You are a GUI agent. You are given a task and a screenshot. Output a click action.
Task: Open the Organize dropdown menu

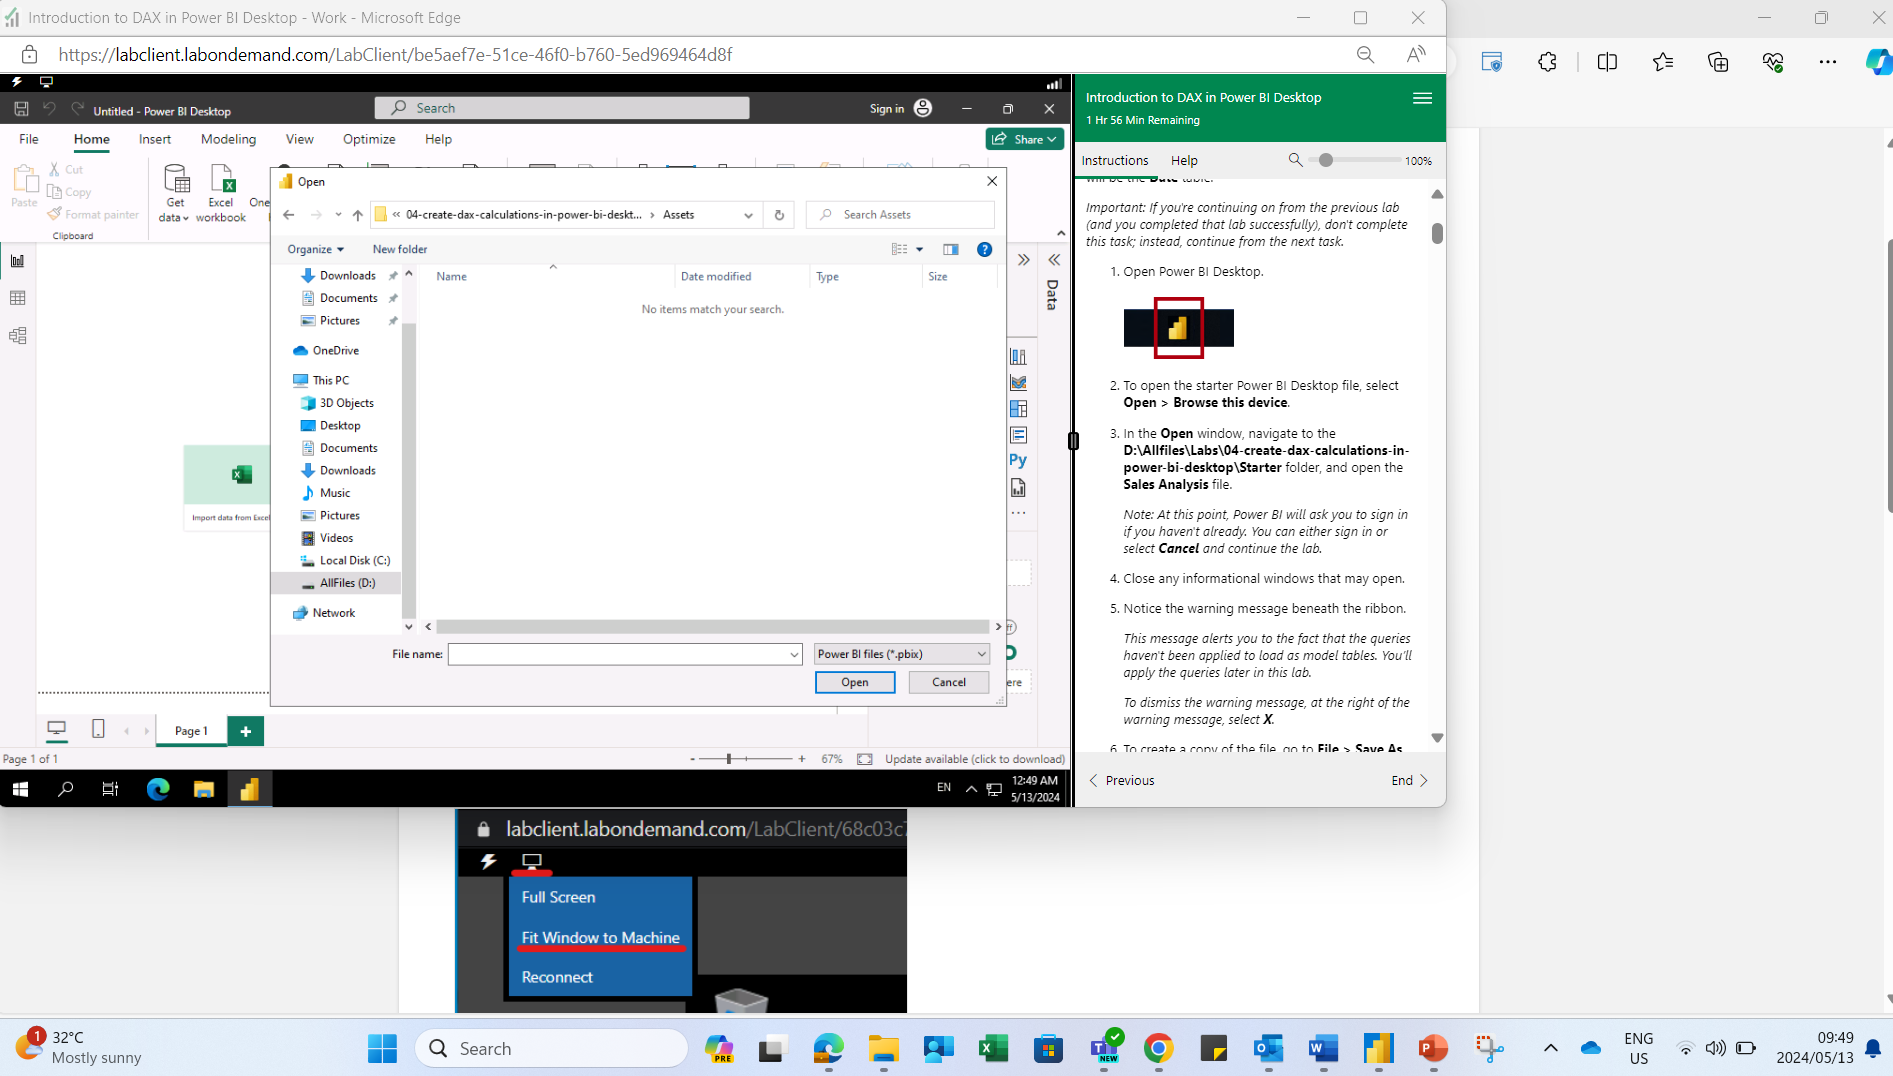point(315,249)
